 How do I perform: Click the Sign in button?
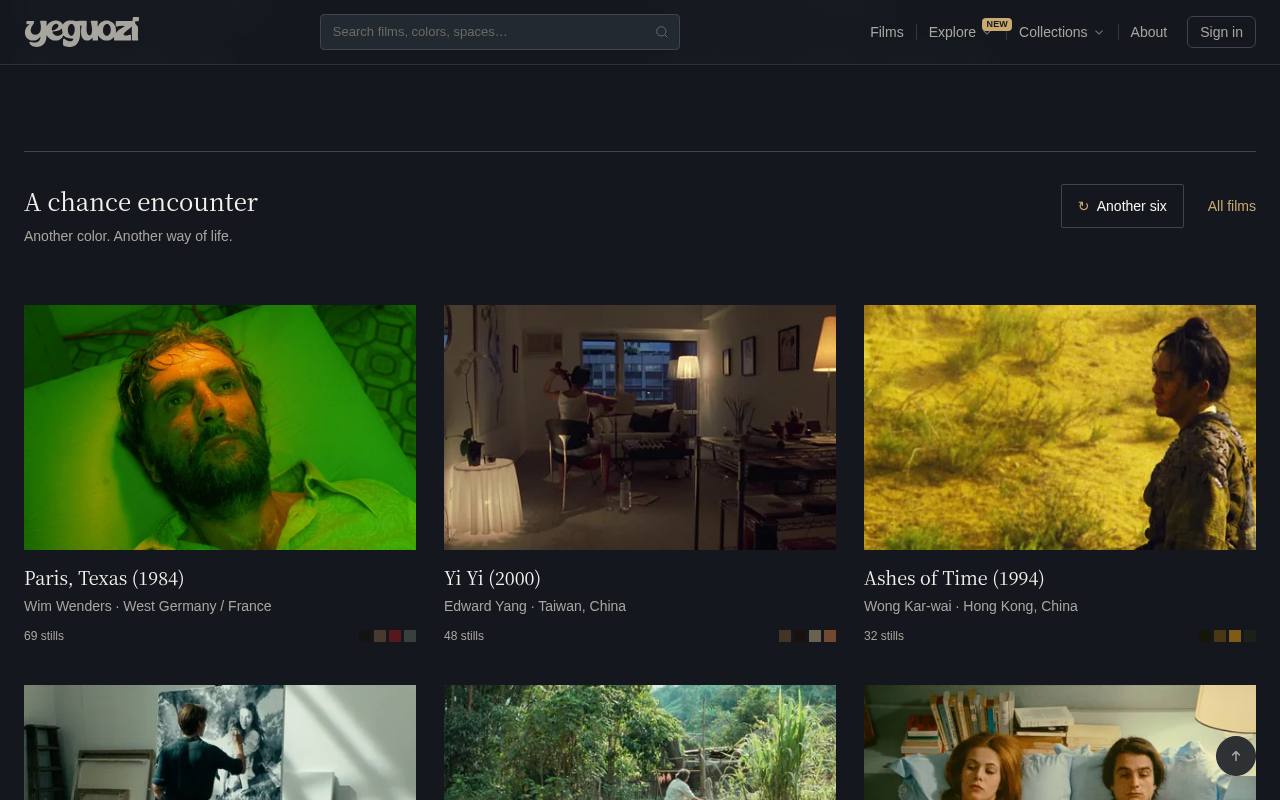click(1221, 32)
